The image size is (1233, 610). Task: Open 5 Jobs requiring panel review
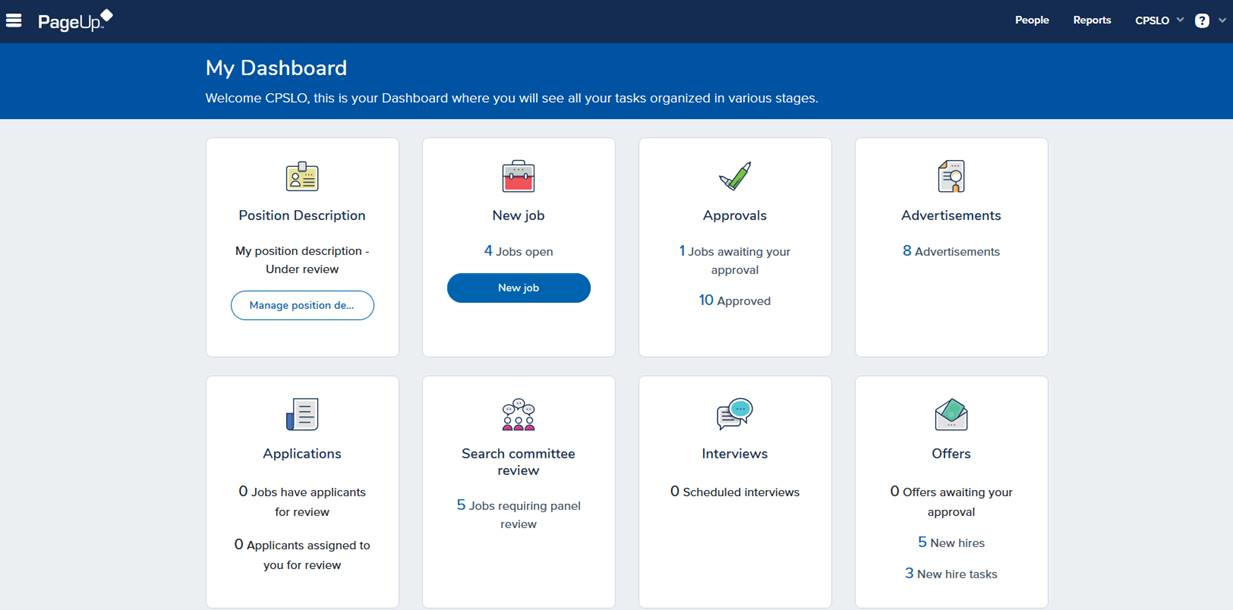coord(518,514)
